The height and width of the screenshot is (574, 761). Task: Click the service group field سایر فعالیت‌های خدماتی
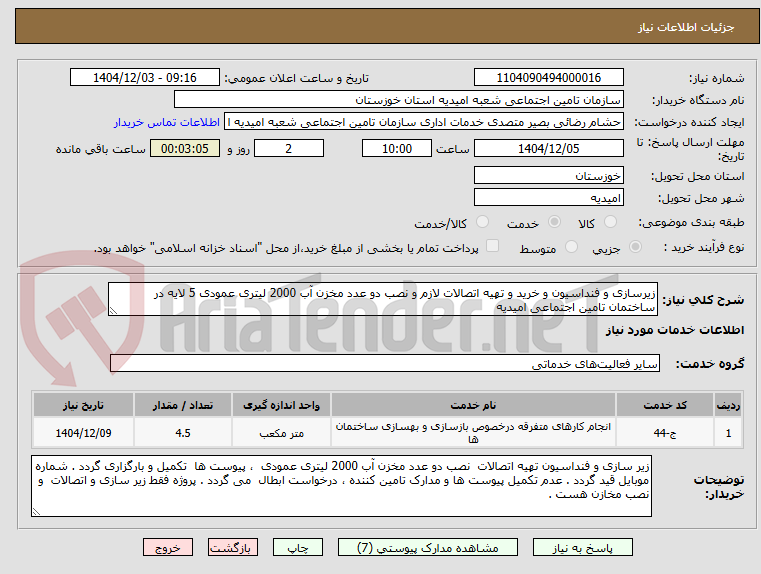tap(385, 363)
